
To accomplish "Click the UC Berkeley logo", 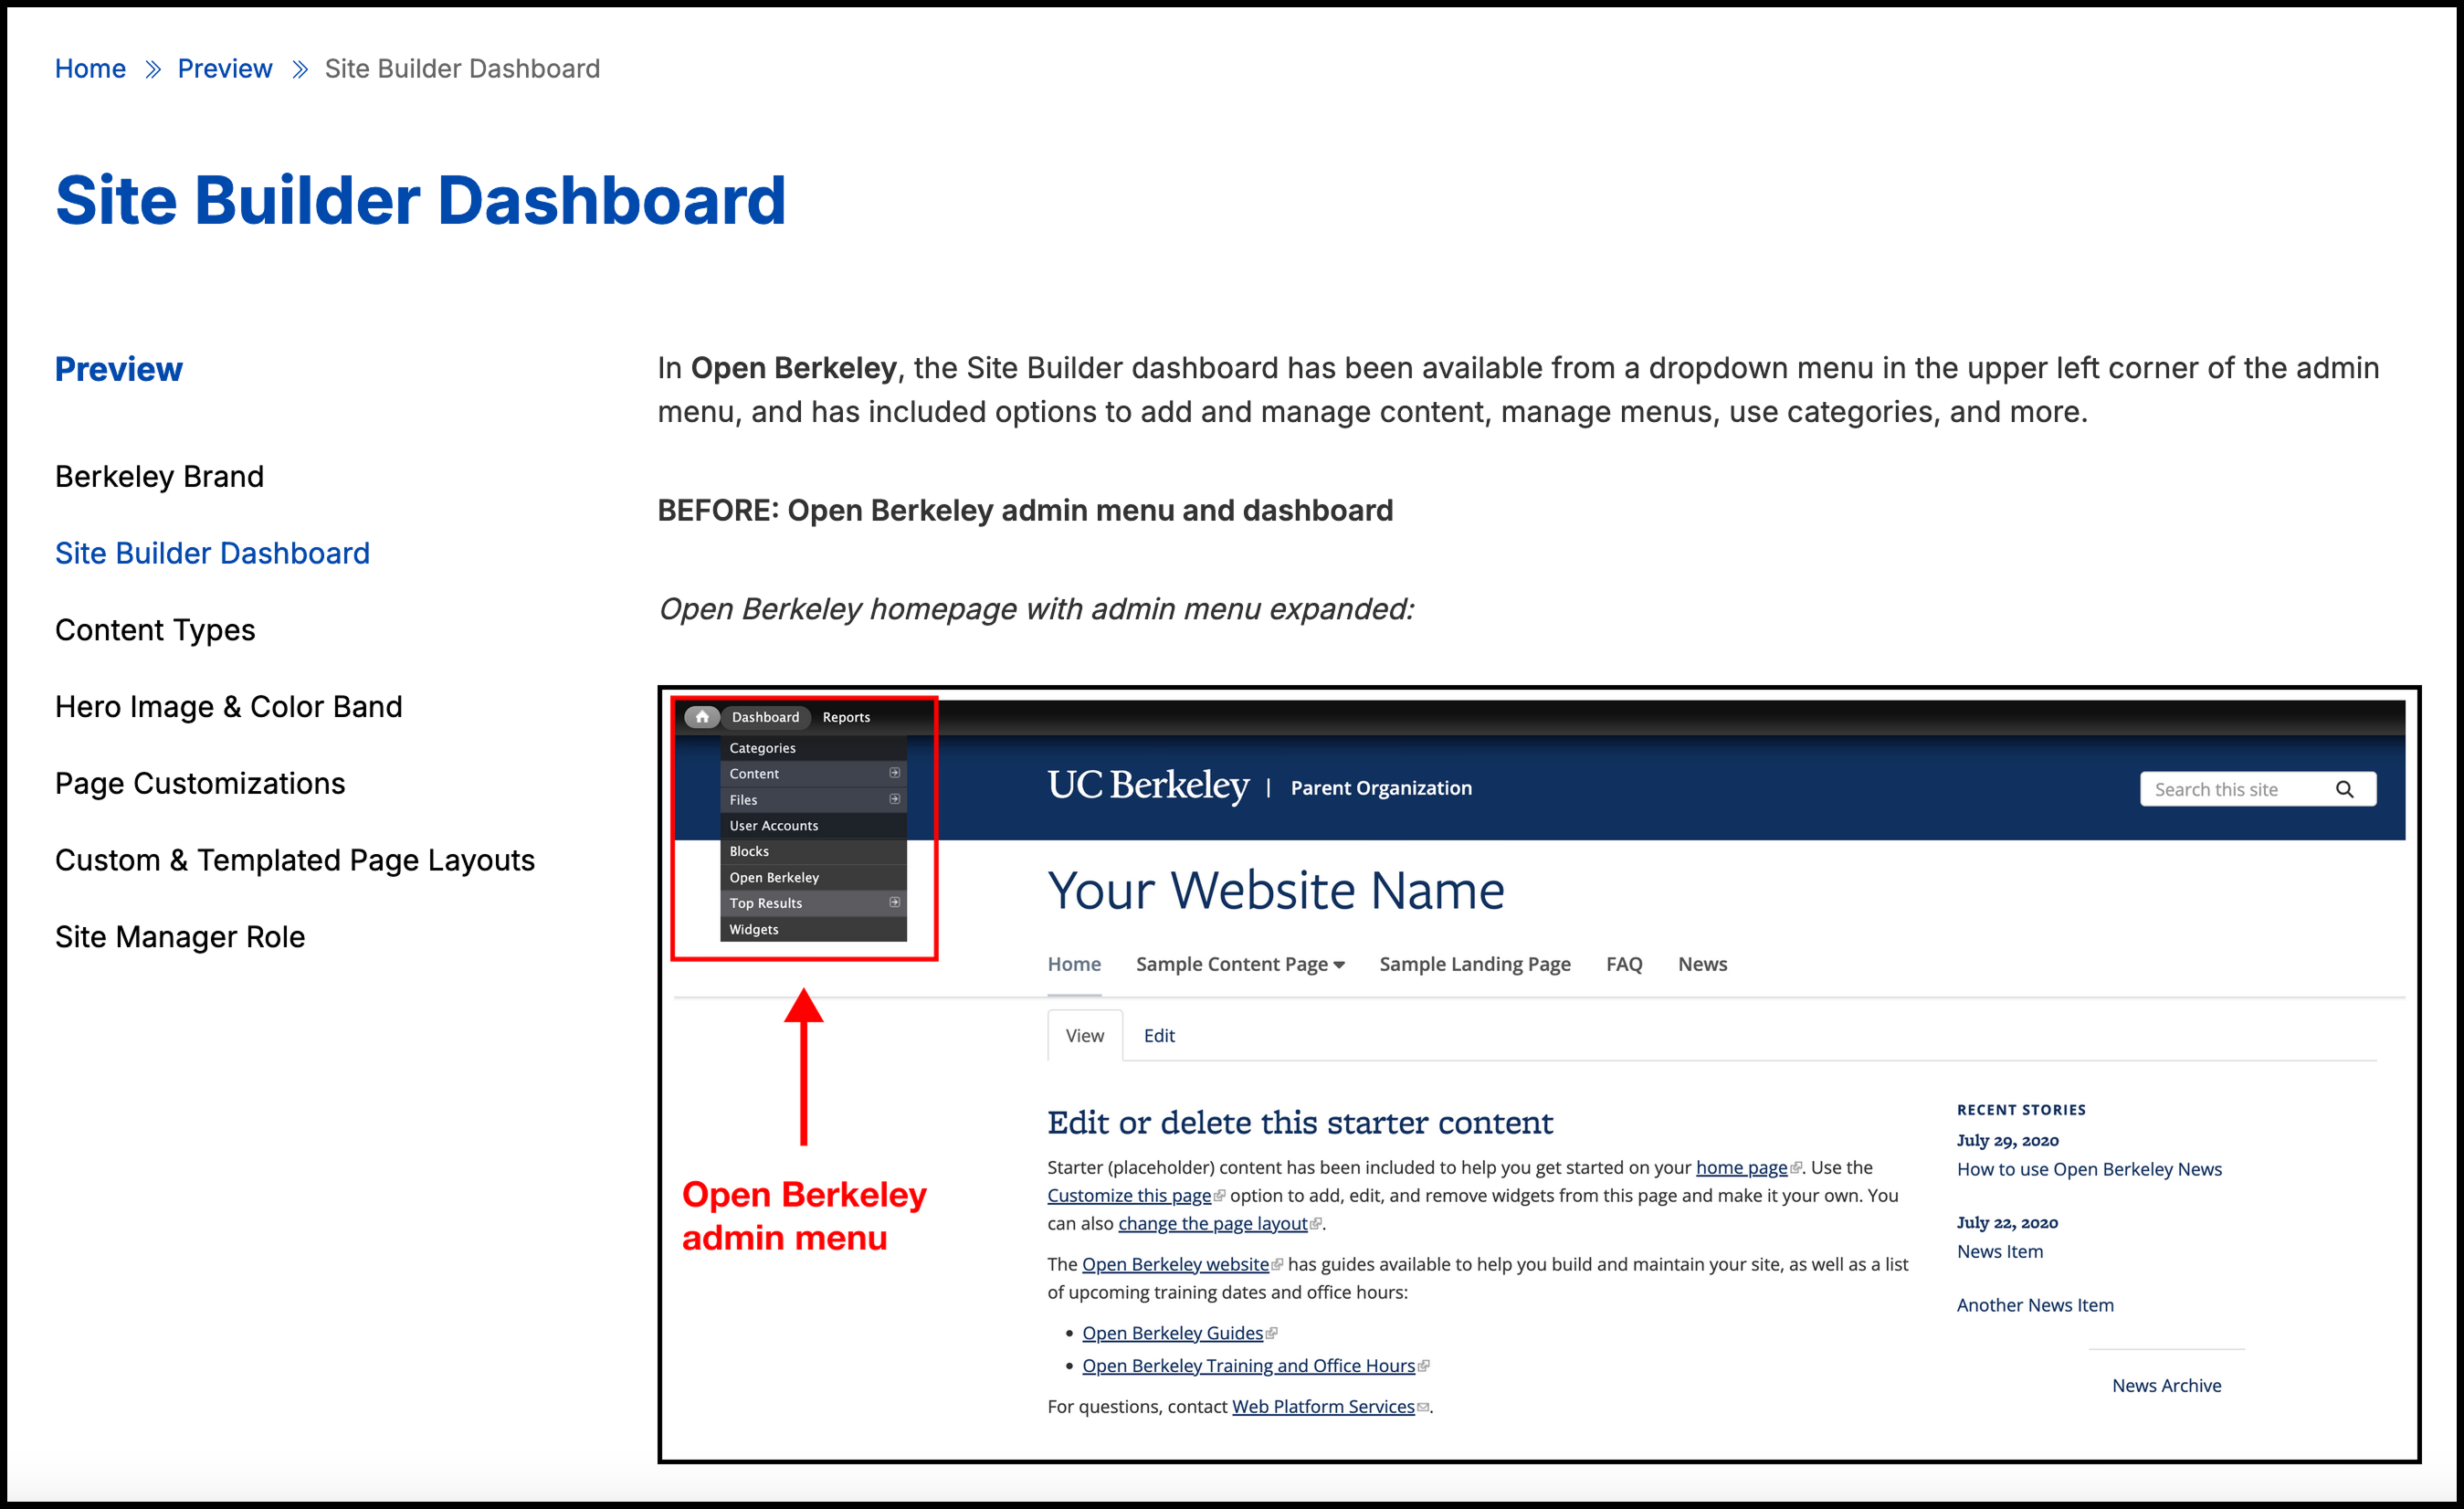I will tap(1148, 786).
